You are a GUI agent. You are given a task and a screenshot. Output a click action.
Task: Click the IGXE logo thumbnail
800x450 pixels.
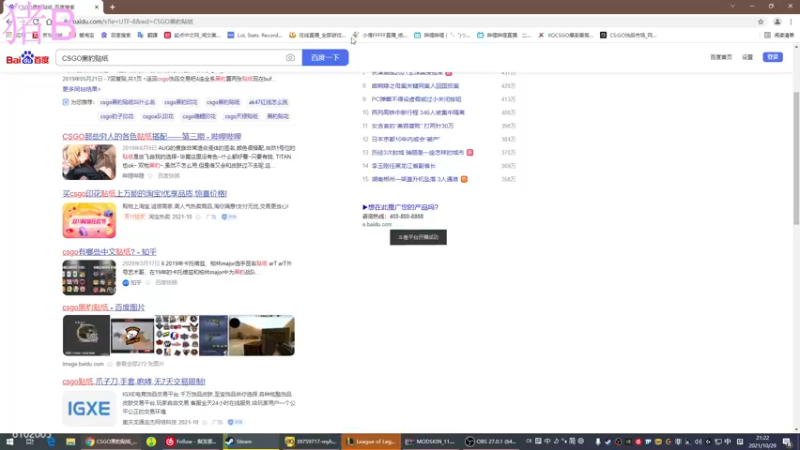[89, 408]
